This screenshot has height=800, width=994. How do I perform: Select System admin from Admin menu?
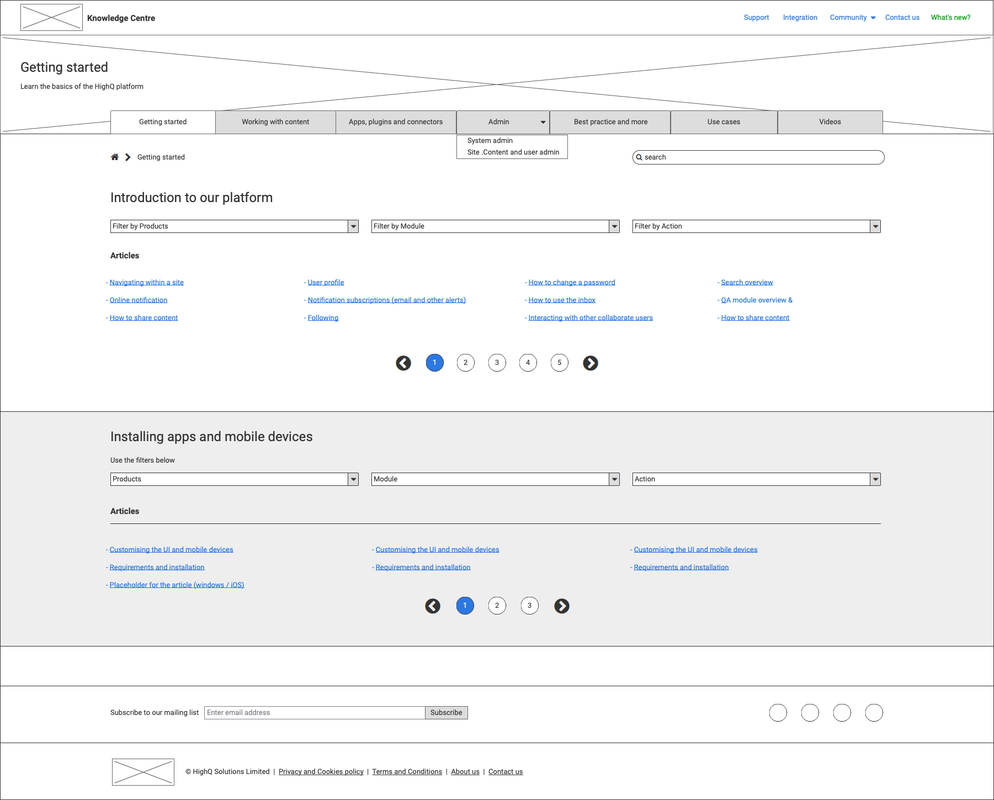click(490, 141)
